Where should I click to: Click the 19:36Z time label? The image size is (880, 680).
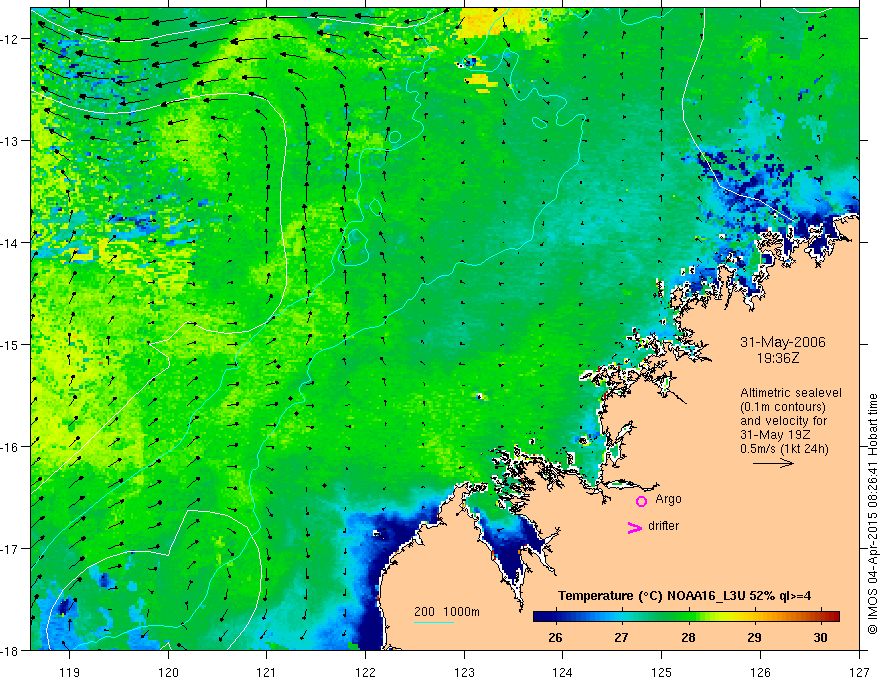point(778,358)
